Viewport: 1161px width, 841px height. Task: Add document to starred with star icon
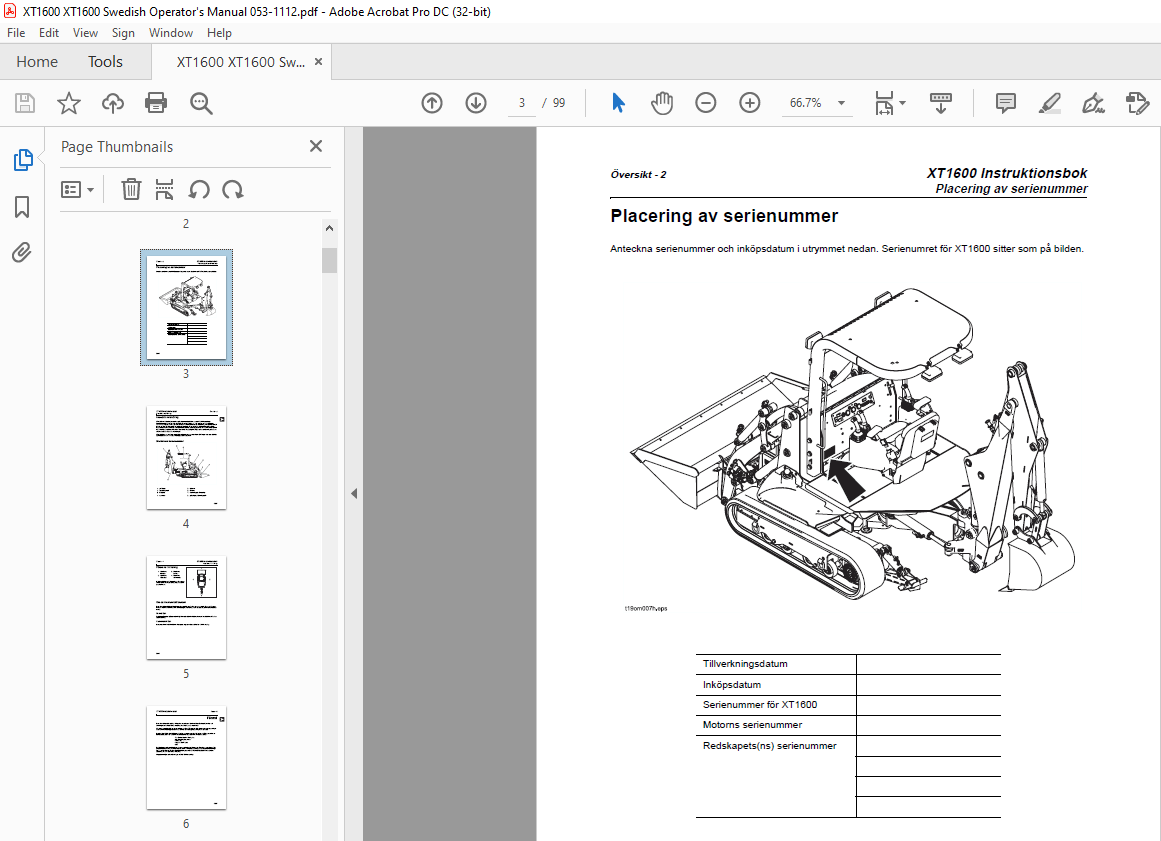(x=69, y=103)
